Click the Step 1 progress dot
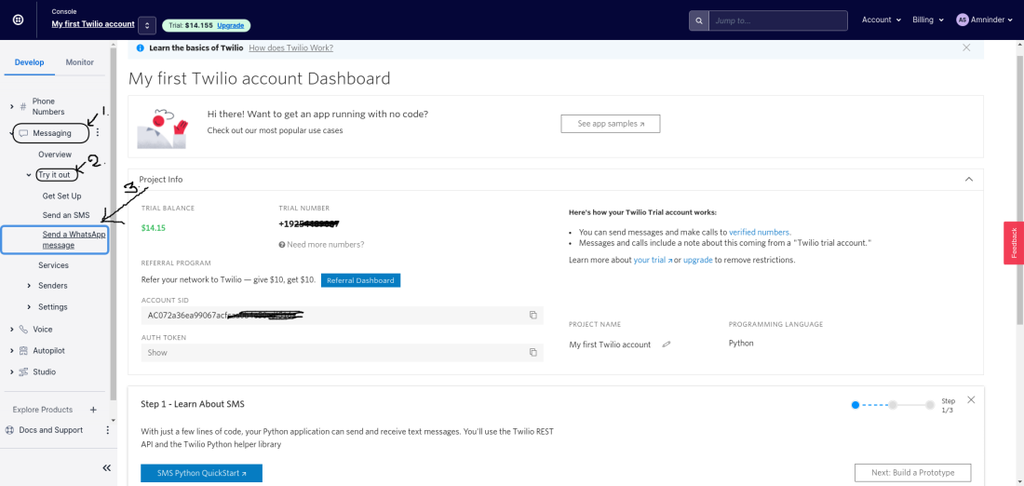1024x486 pixels. tap(855, 405)
